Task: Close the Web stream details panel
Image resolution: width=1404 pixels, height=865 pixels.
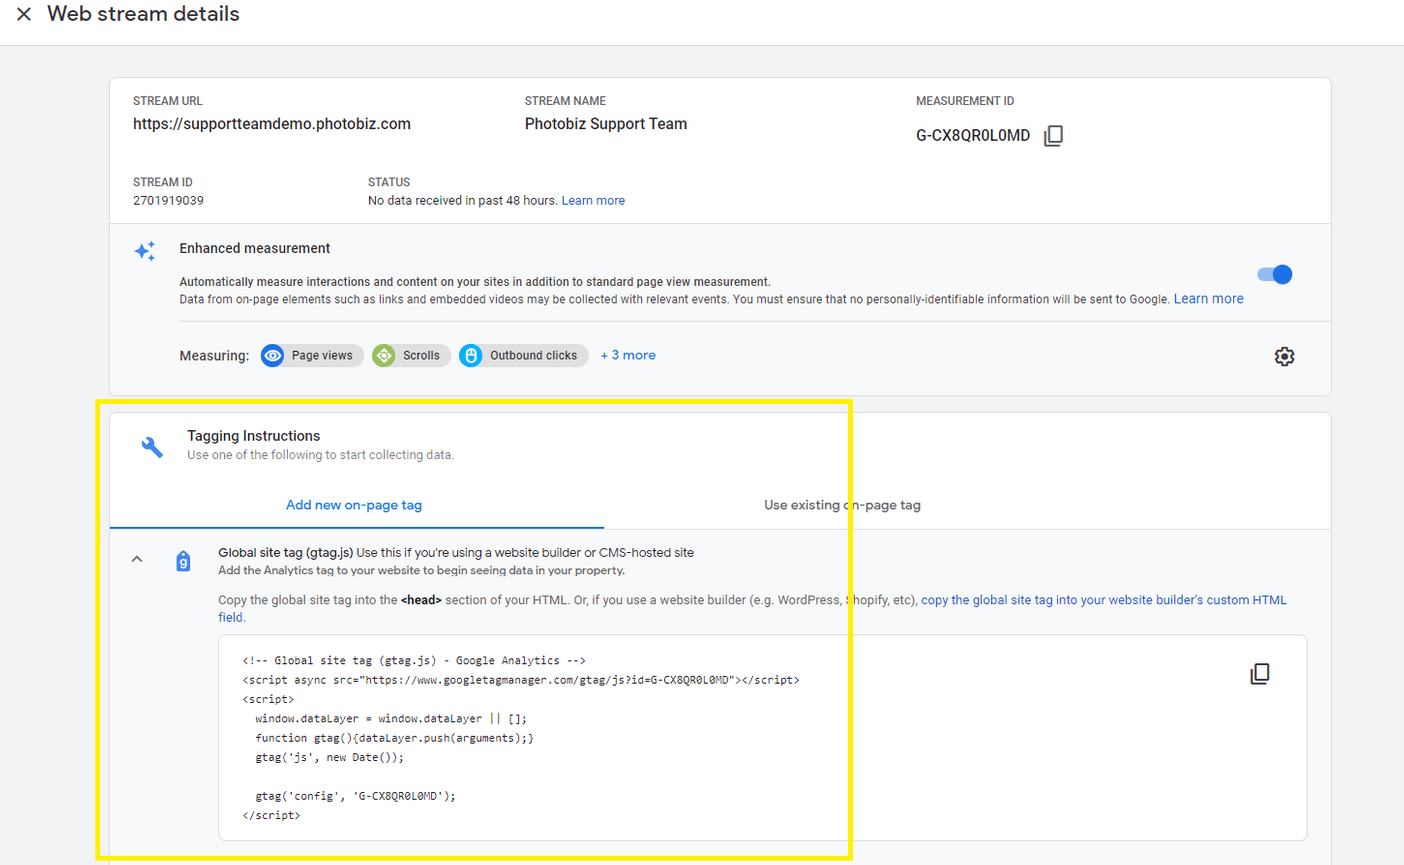Action: (x=24, y=14)
